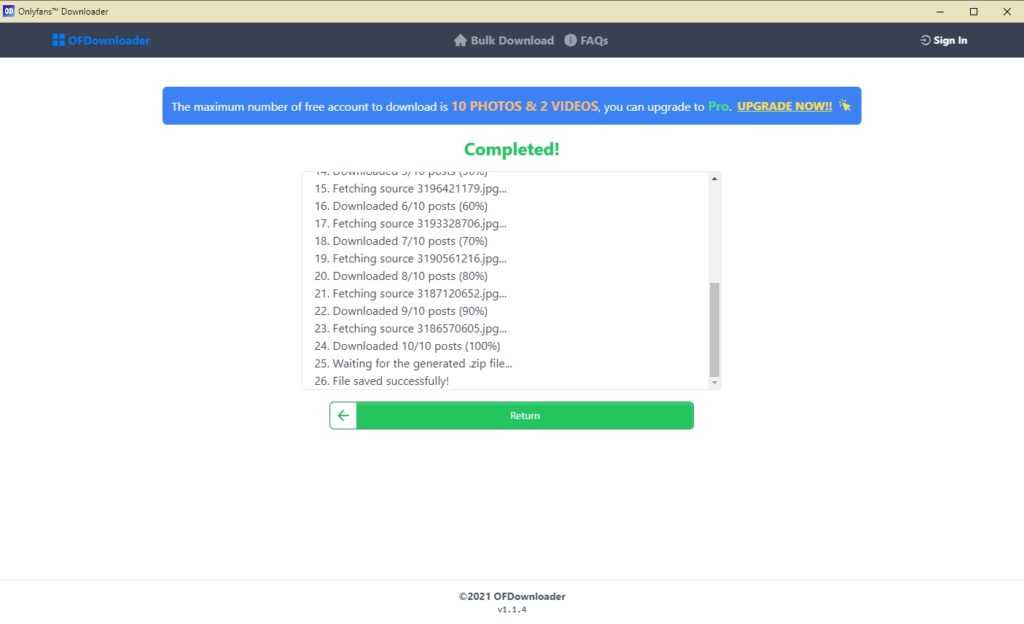Select log line "18. Downloaded 7/10 posts (70%)"
The width and height of the screenshot is (1024, 624).
(x=401, y=242)
